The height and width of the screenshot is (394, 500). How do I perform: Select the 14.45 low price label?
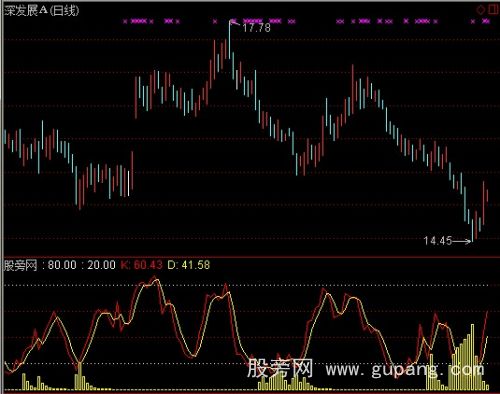[438, 240]
